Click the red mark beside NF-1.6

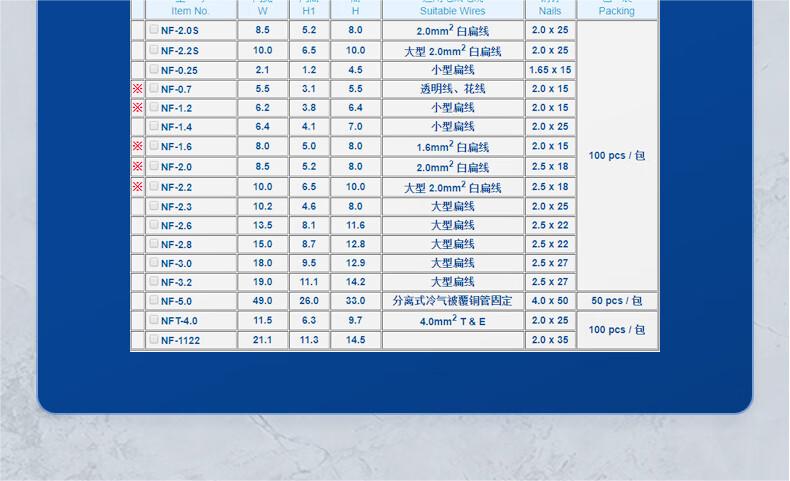138,146
